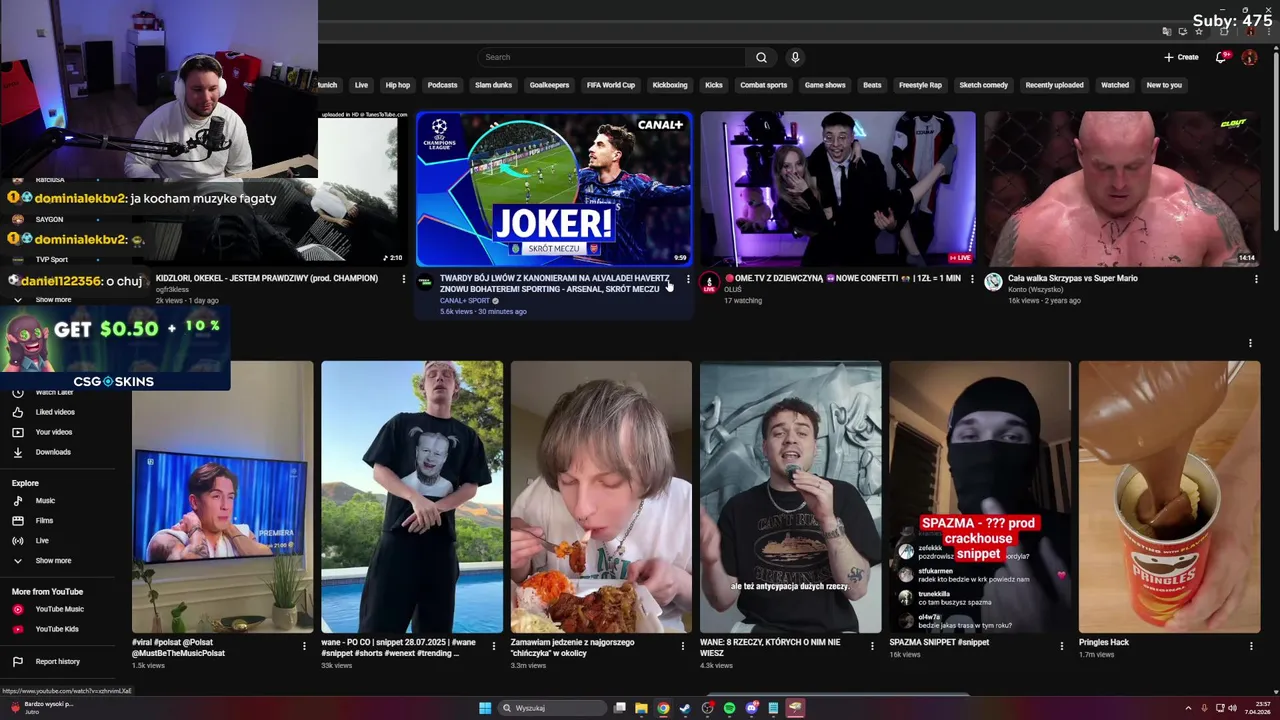The height and width of the screenshot is (720, 1280).
Task: Open options menu for OME.TV live video
Action: pyautogui.click(x=972, y=279)
